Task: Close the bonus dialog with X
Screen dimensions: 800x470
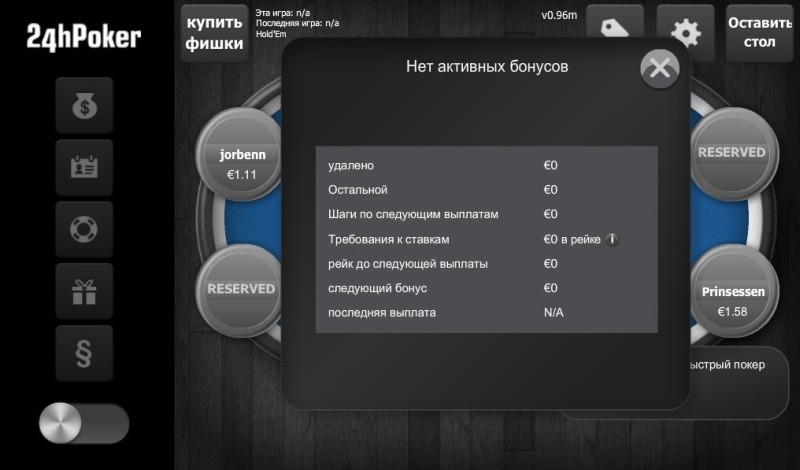Action: (x=660, y=68)
